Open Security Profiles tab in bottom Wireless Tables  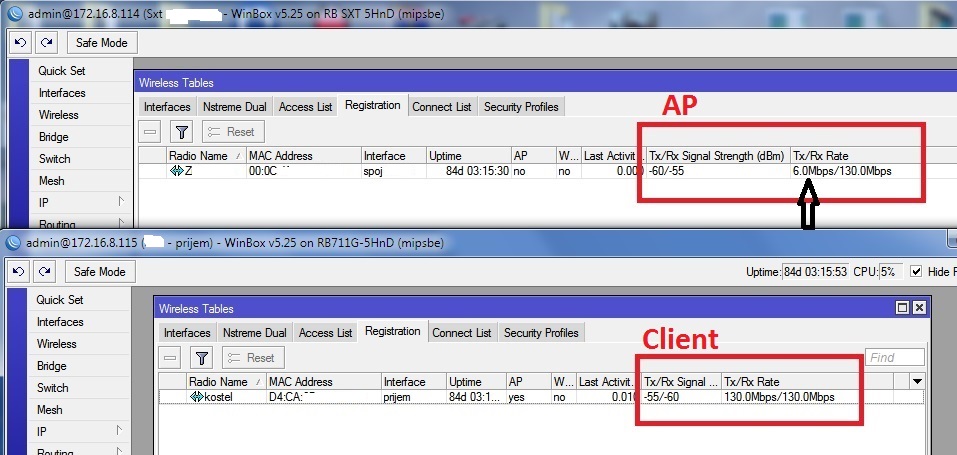pyautogui.click(x=541, y=333)
